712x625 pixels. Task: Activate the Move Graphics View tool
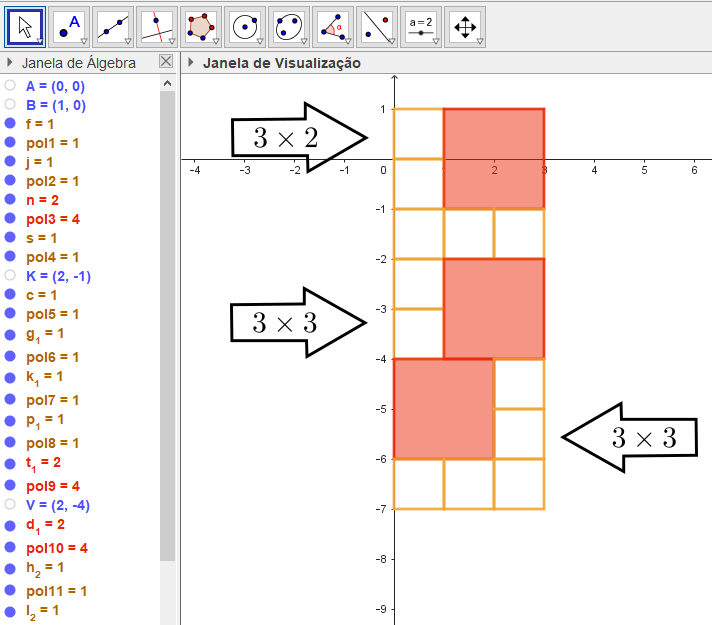(x=465, y=26)
